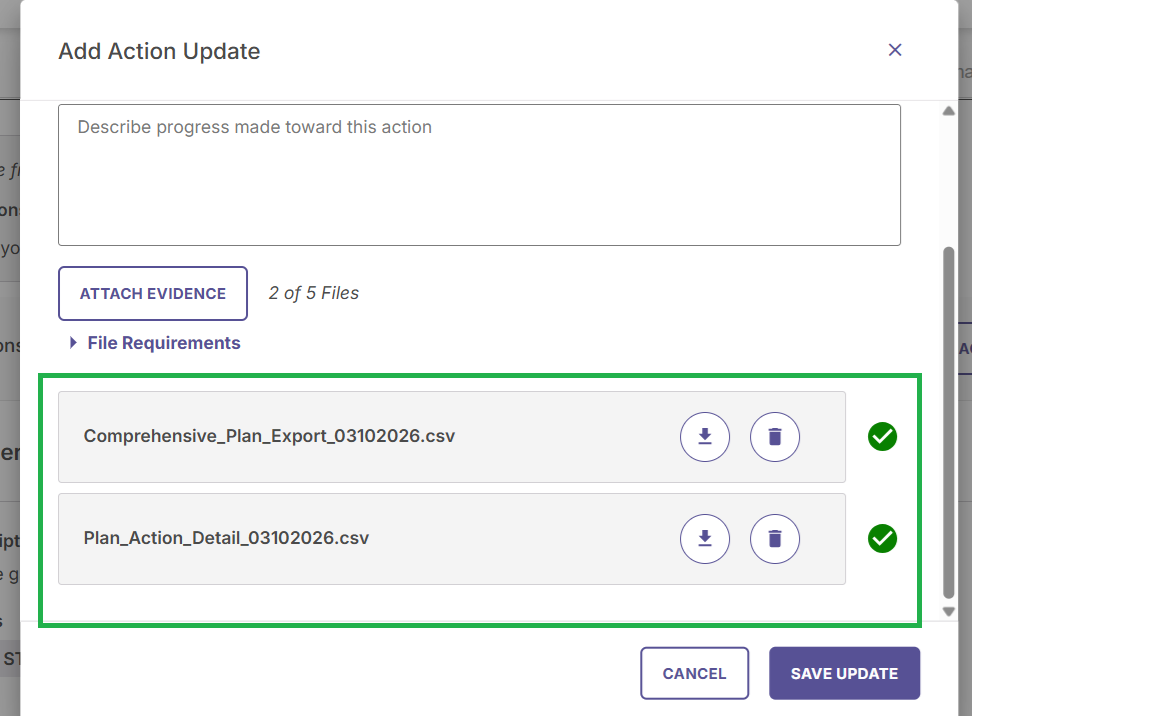Viewport: 1152px width, 716px height.
Task: Click the dialog vertical scrollbar thumb
Action: click(x=948, y=423)
